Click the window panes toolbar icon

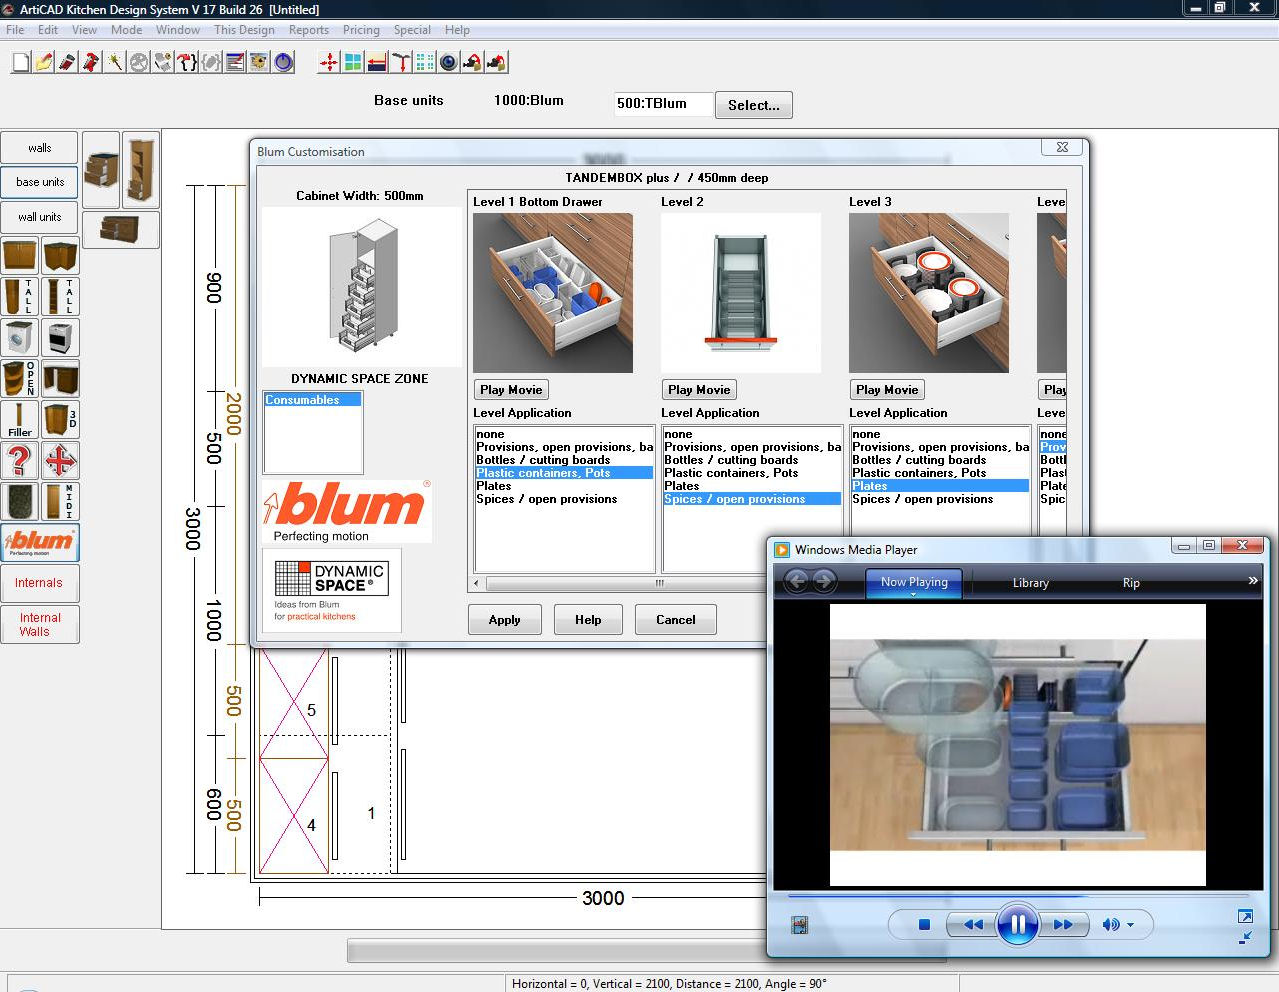click(x=352, y=63)
